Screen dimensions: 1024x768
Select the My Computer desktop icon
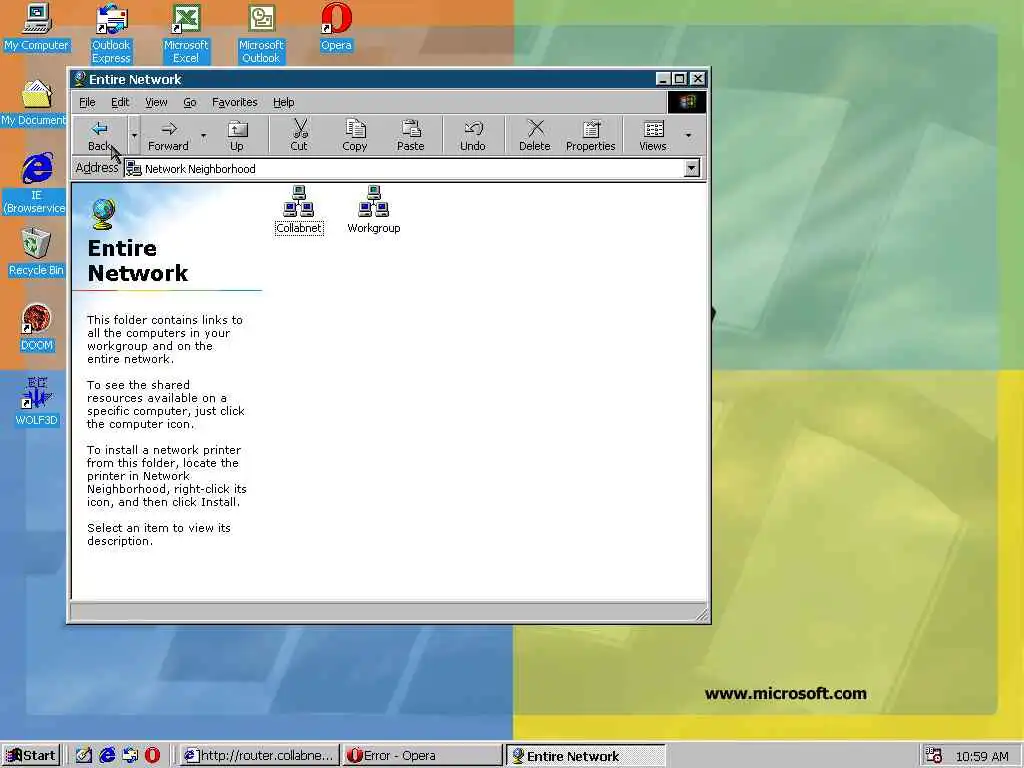point(36,27)
